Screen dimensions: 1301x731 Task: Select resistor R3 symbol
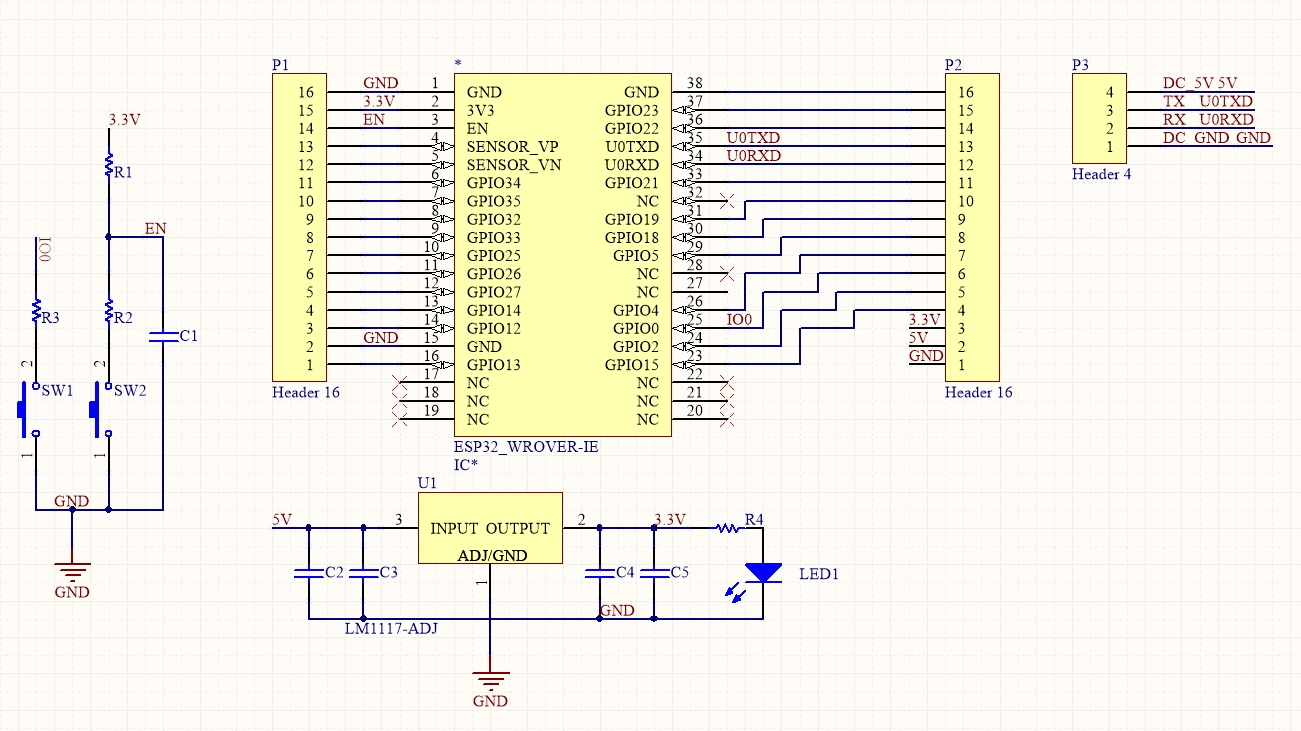[x=36, y=310]
